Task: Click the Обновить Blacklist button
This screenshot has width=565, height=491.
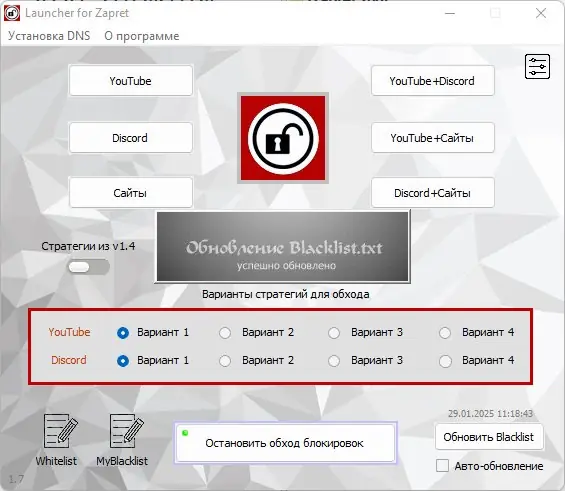Action: pos(489,437)
